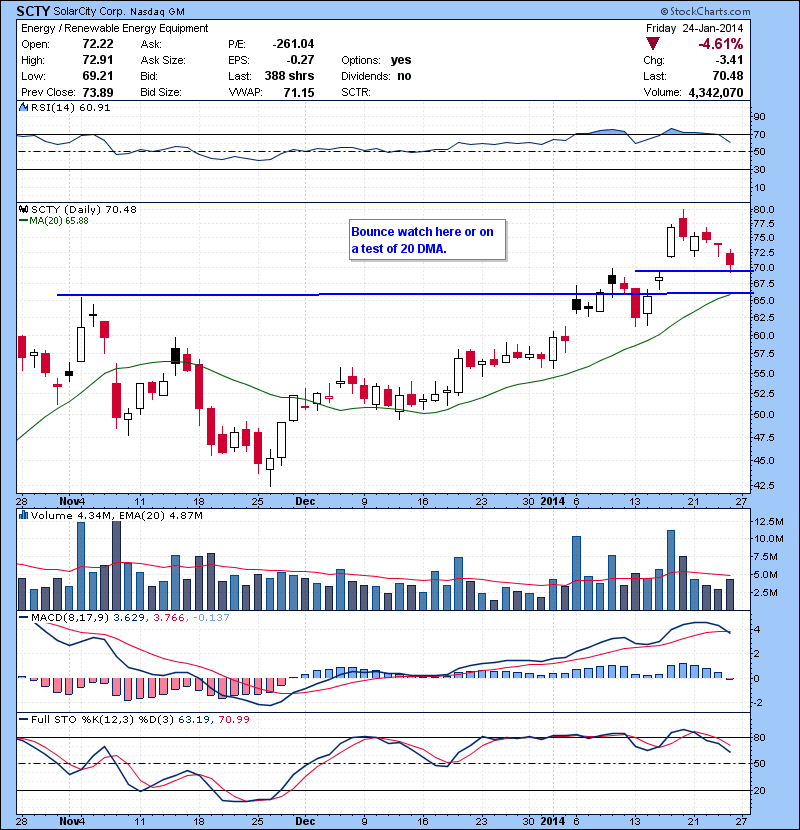Click the 80.0 price axis label
800x830 pixels.
(764, 210)
